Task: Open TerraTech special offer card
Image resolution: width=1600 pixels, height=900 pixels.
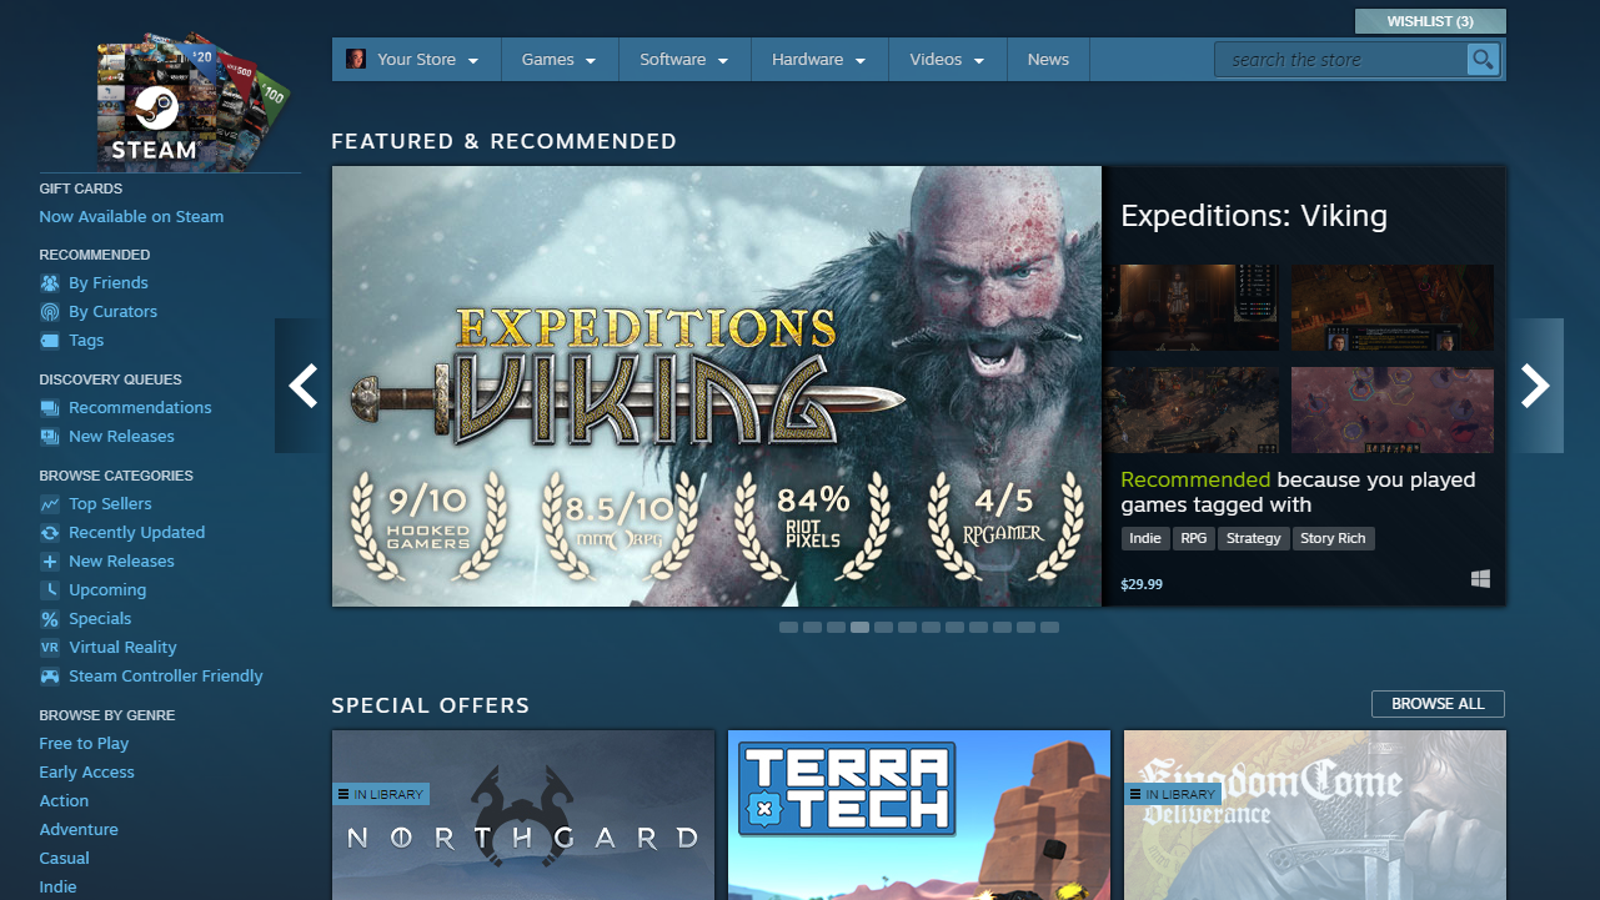Action: (x=919, y=815)
